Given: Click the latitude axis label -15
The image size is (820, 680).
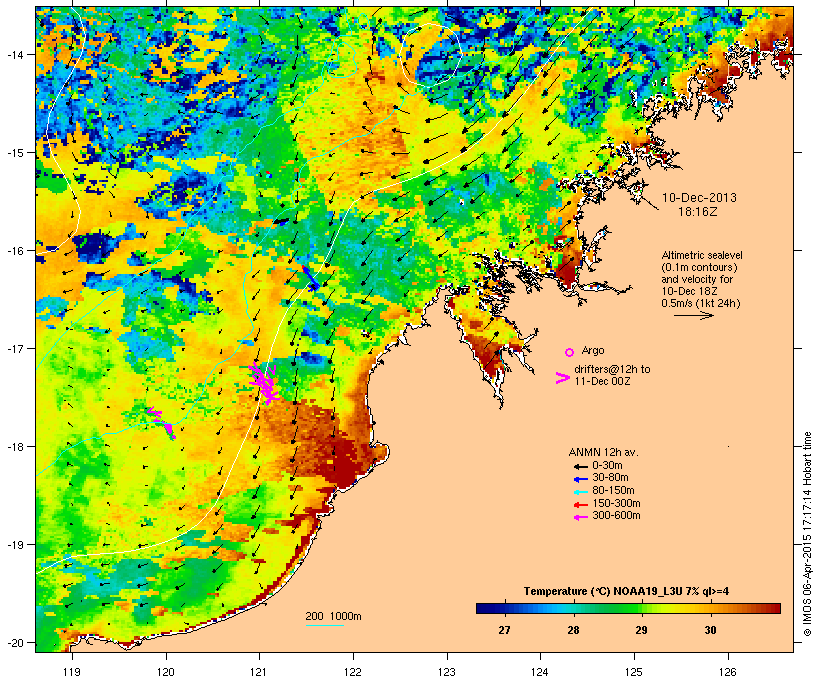Looking at the screenshot, I should coord(14,153).
